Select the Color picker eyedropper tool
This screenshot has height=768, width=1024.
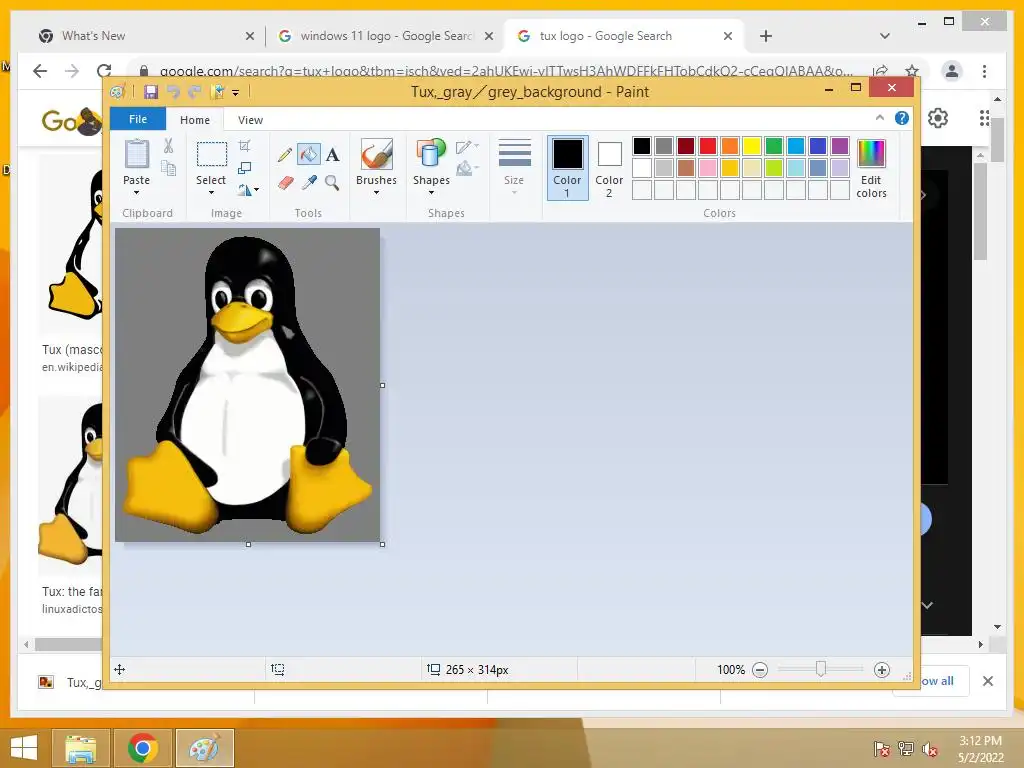click(x=309, y=182)
